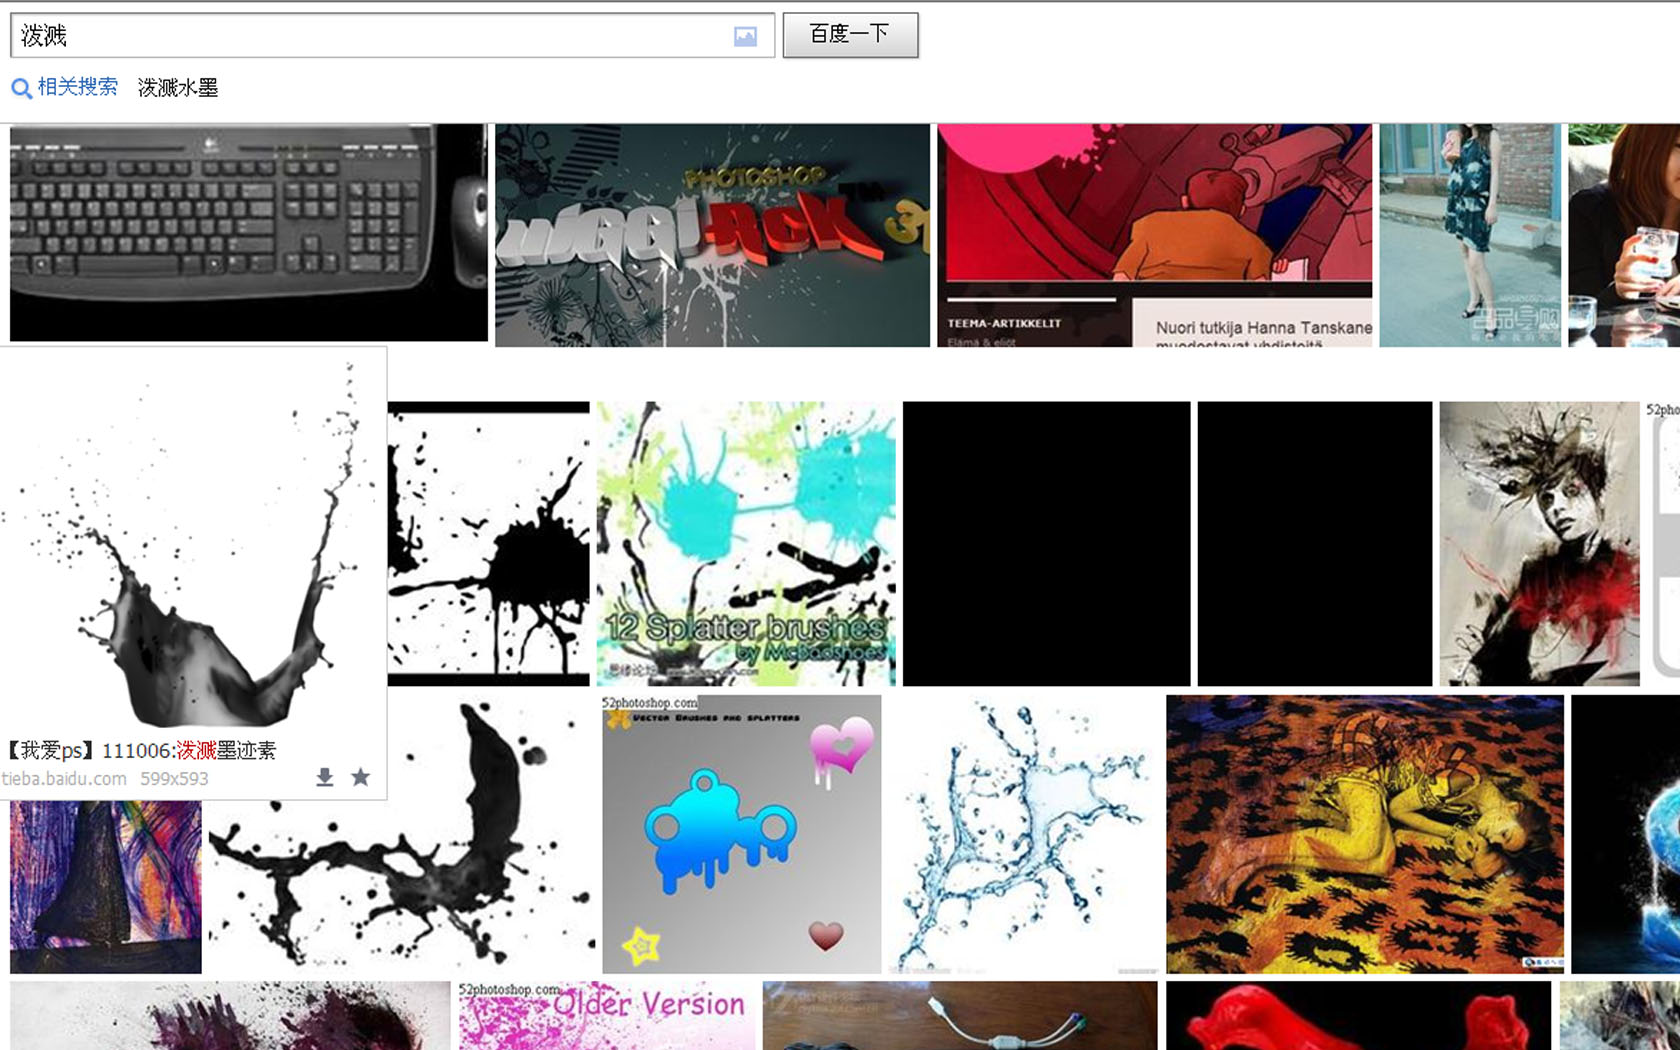Open the Photoshop 3D text splatter thumbnail
Viewport: 1680px width, 1050px height.
[x=712, y=235]
